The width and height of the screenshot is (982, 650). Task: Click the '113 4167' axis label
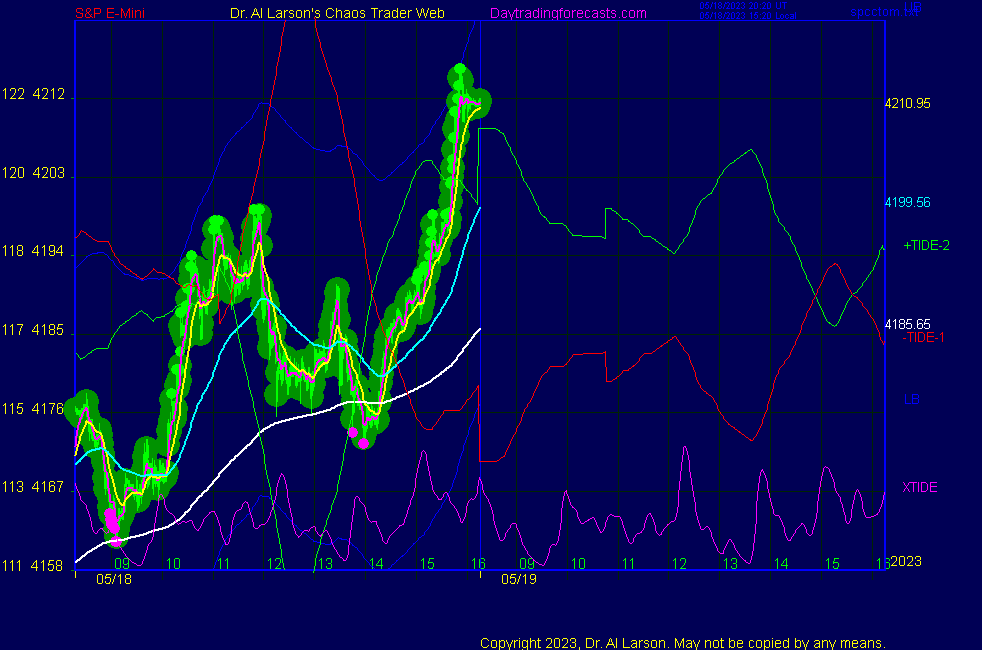(x=33, y=487)
